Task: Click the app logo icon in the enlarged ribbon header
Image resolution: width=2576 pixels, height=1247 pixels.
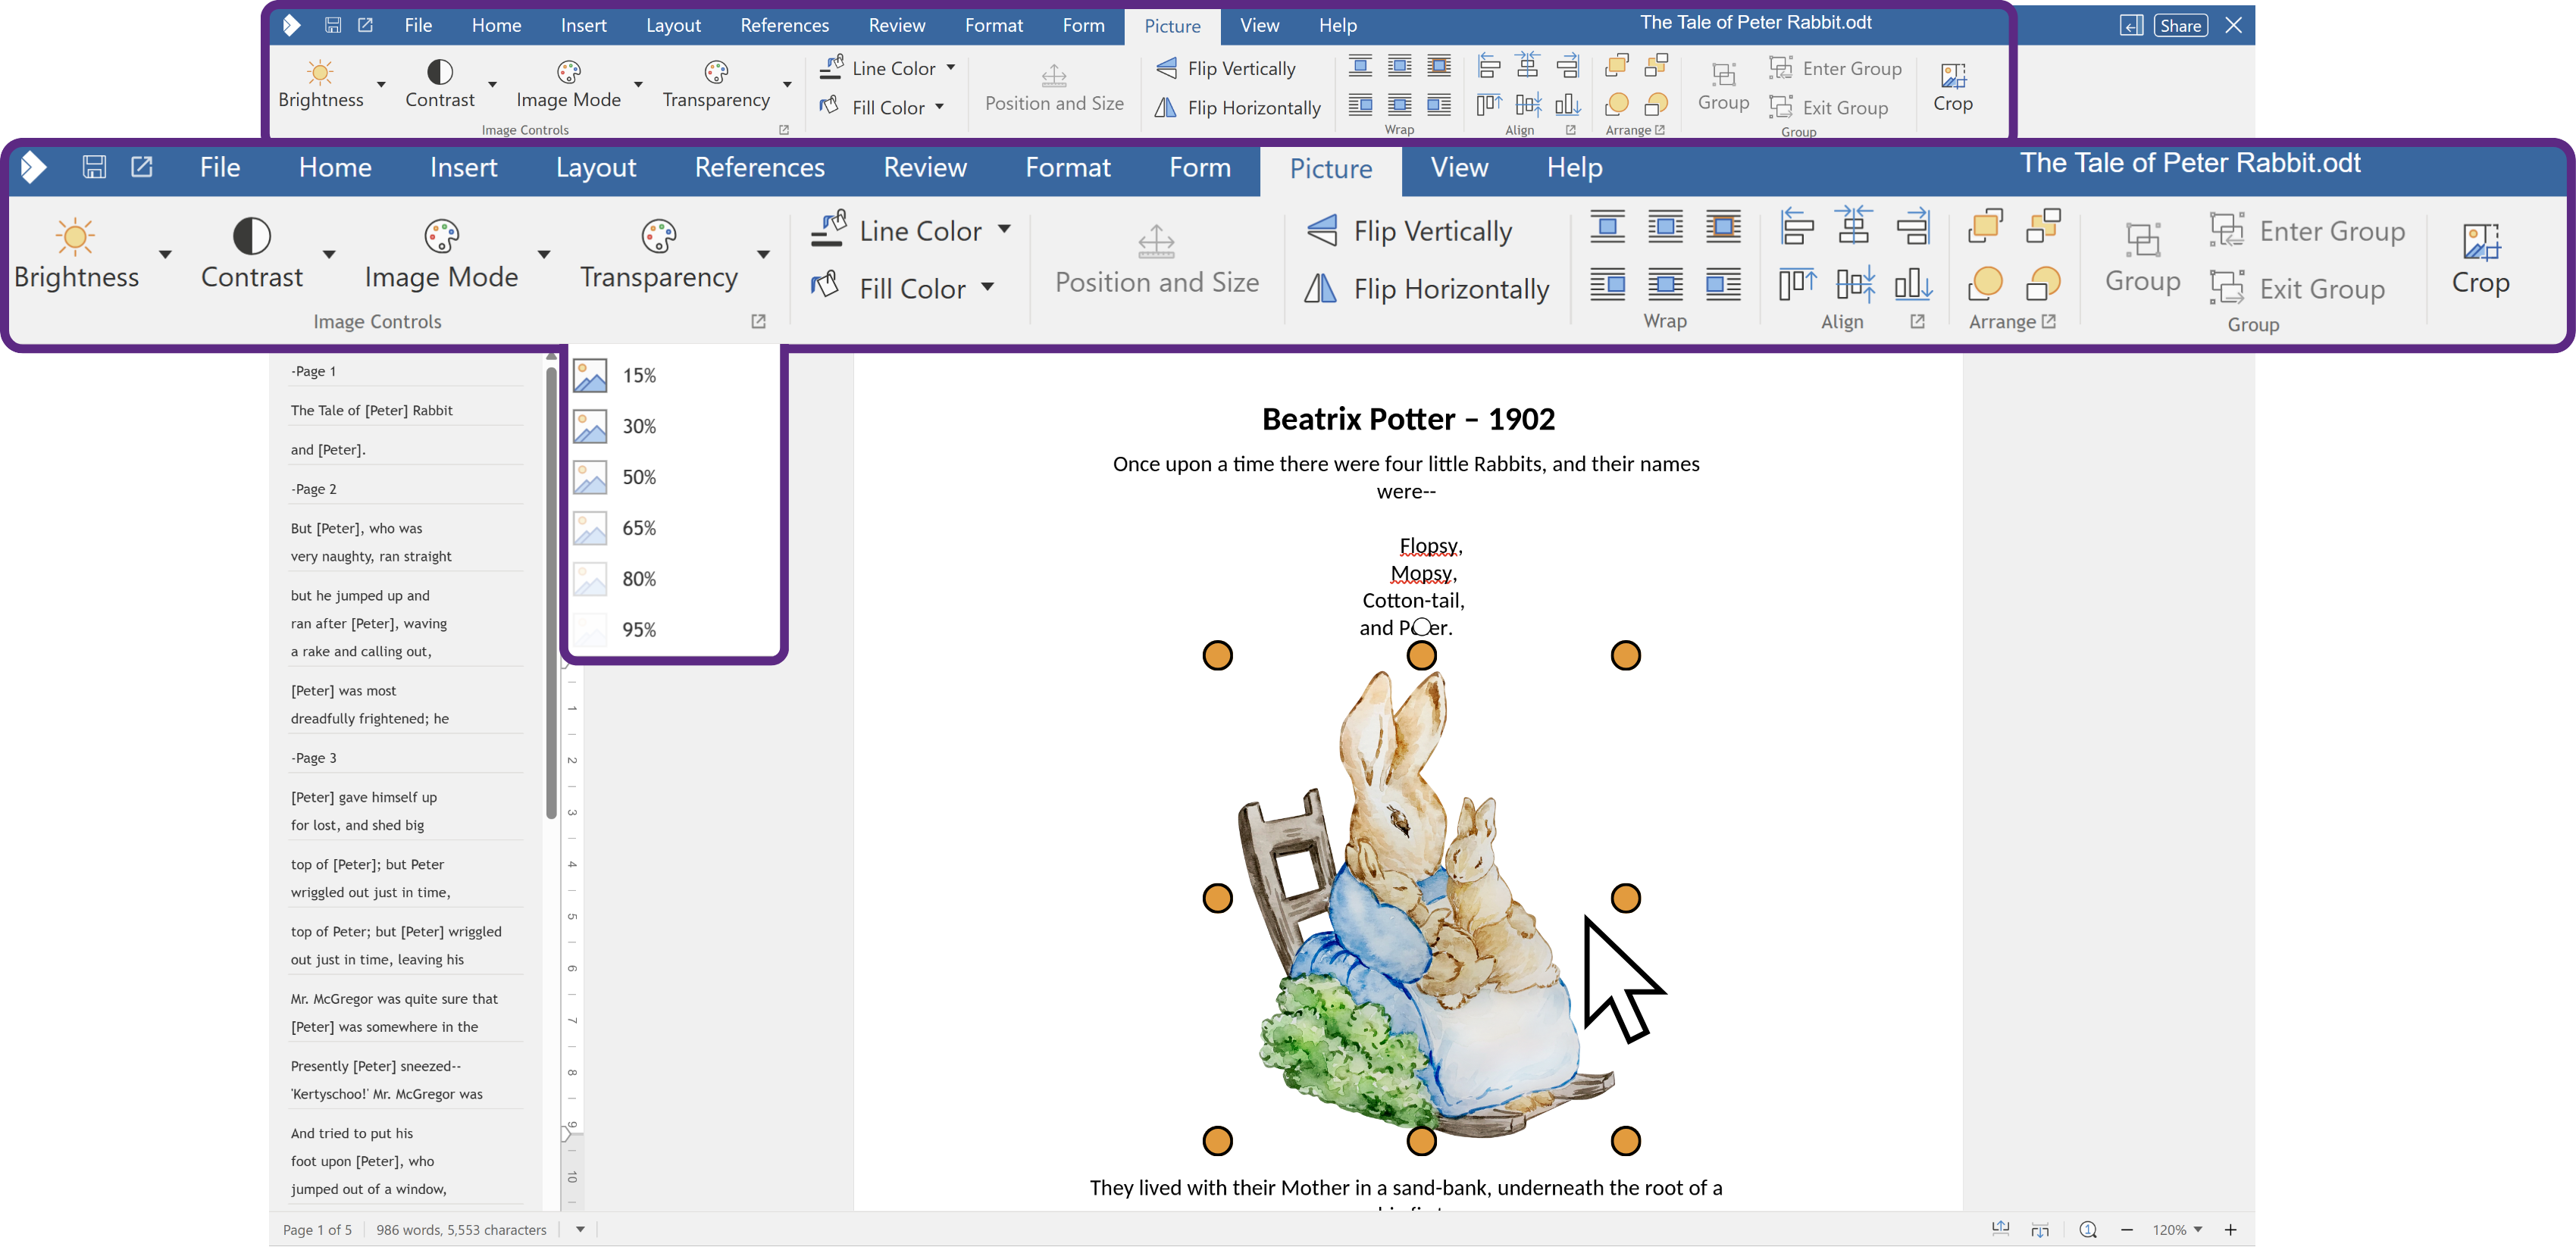Action: point(34,167)
